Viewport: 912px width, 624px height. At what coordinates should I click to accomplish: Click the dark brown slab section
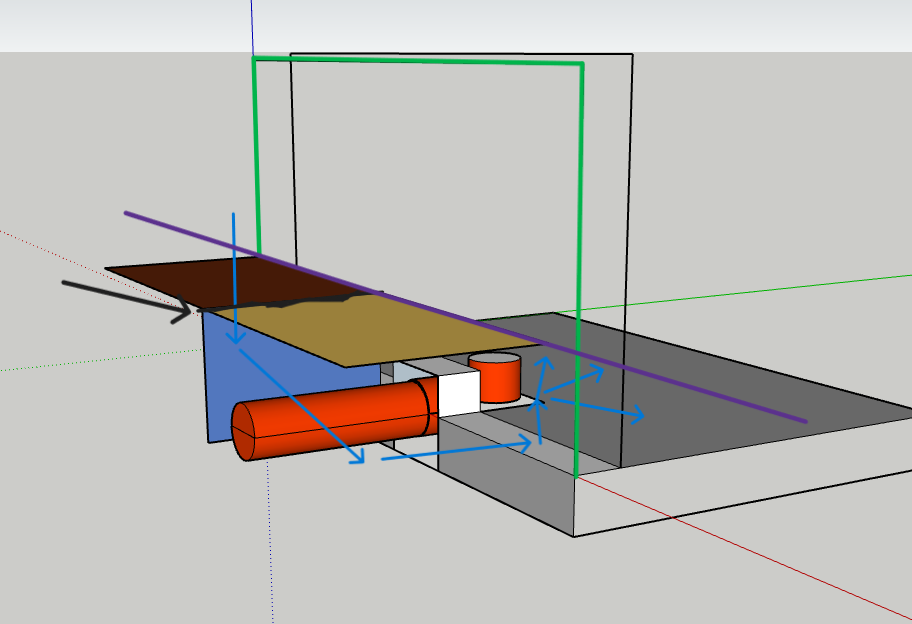coord(238,282)
